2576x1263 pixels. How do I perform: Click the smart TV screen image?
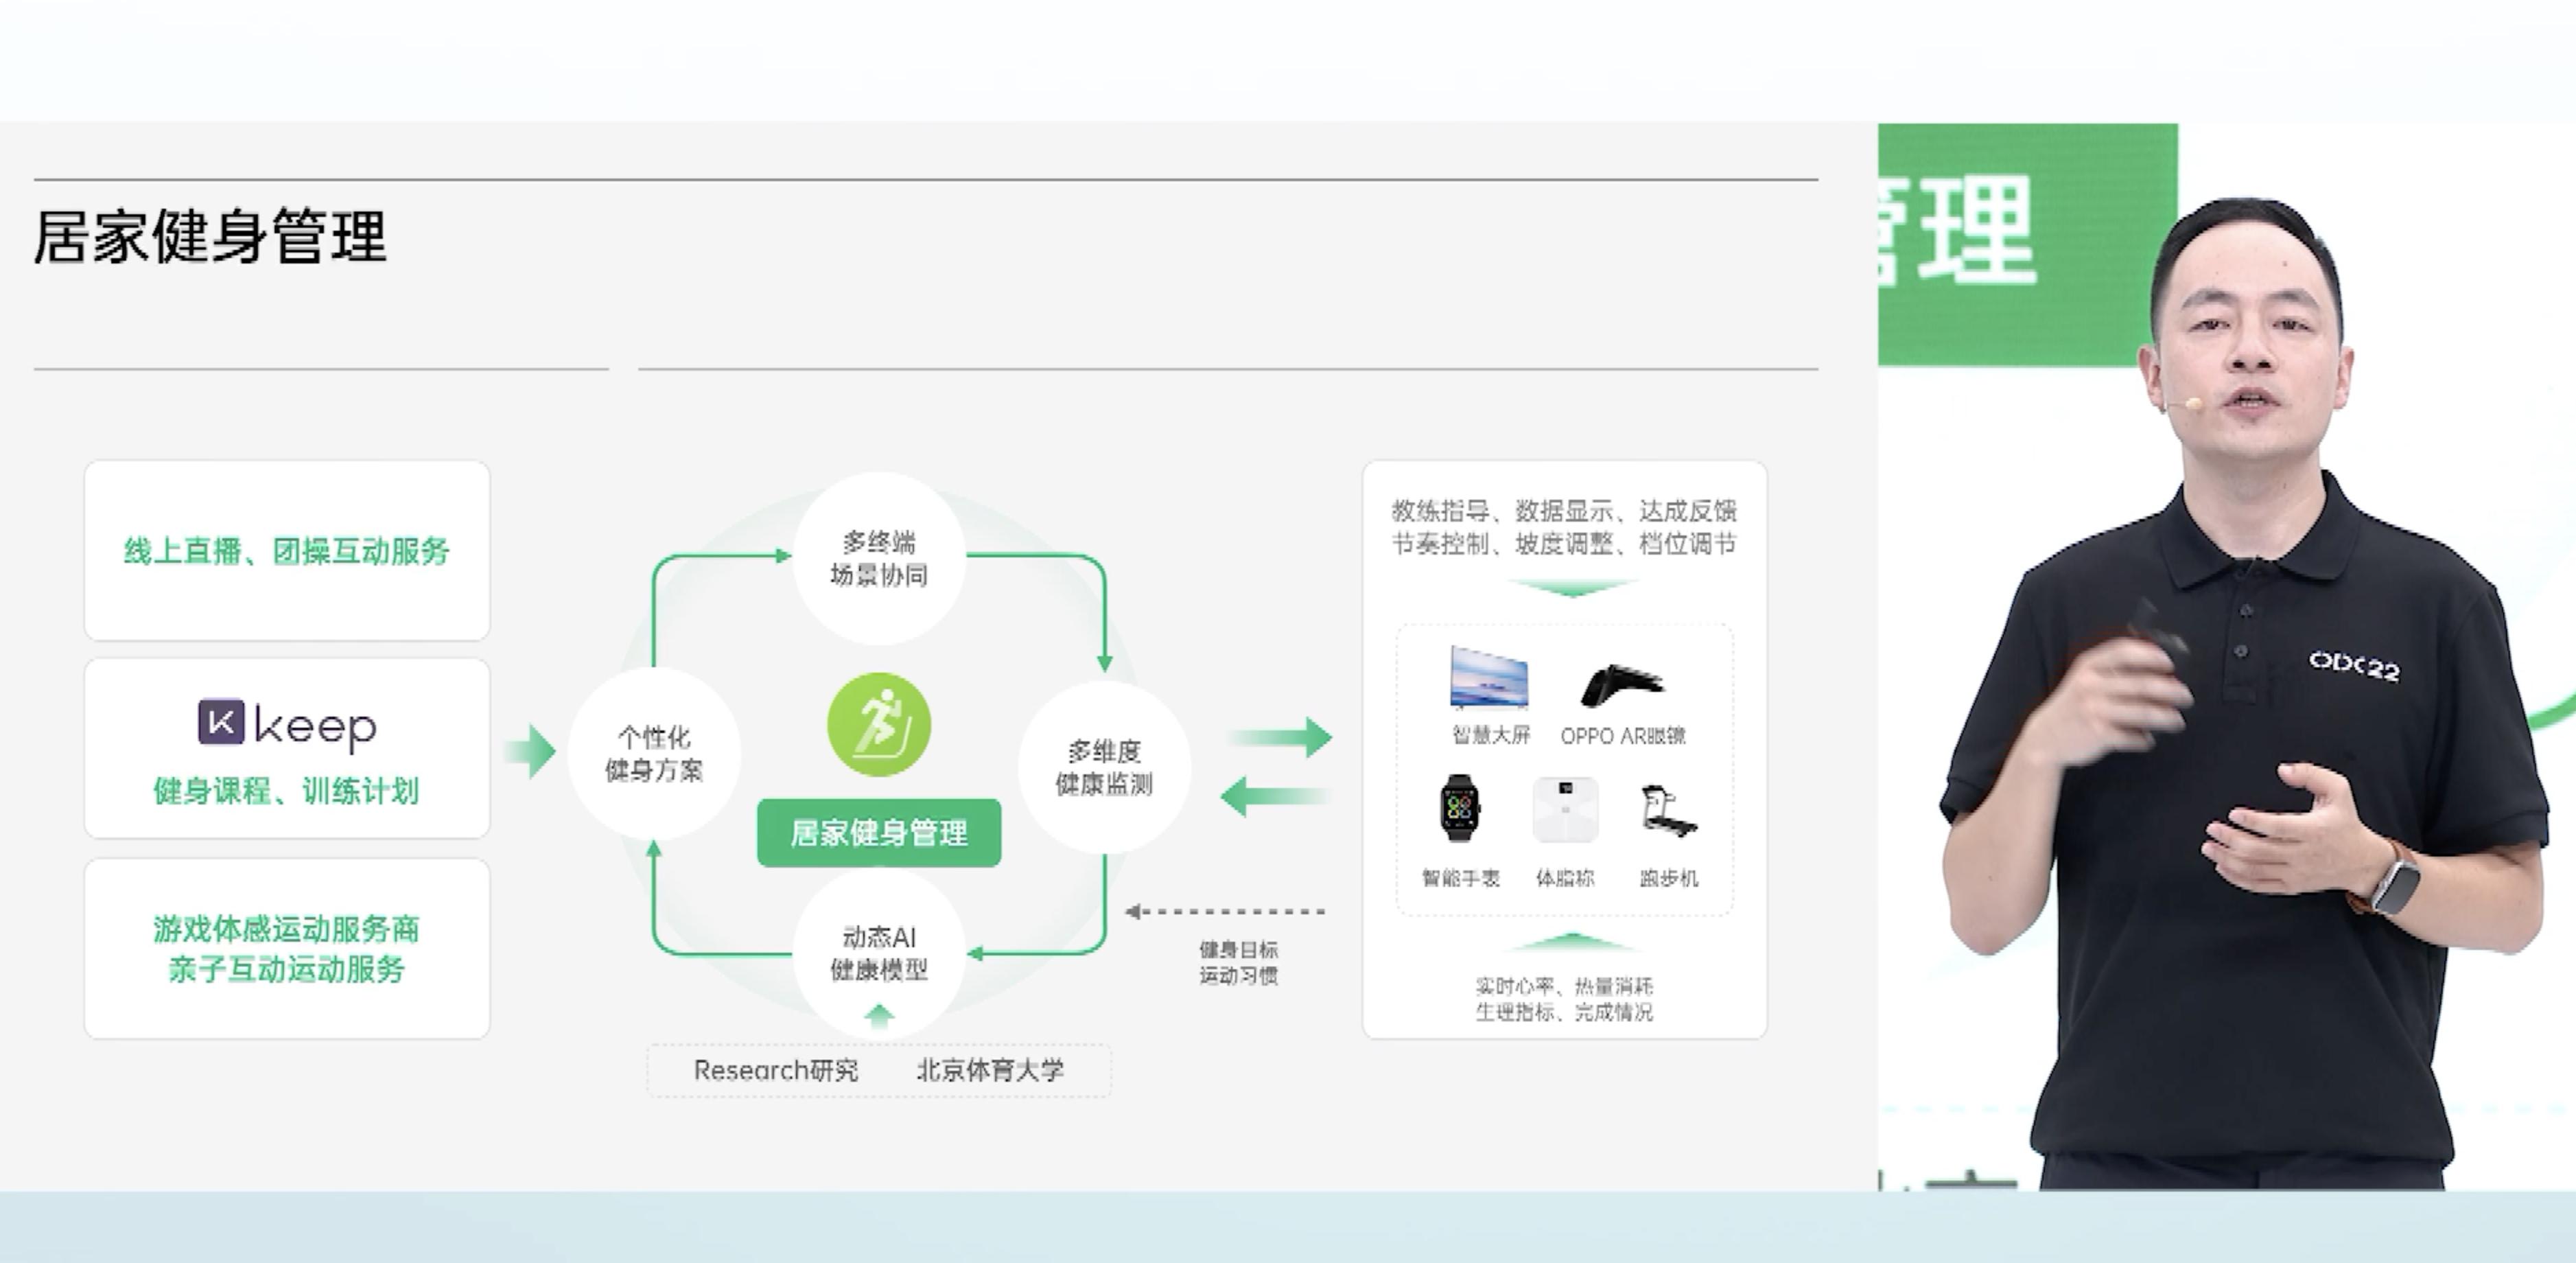[x=1489, y=678]
